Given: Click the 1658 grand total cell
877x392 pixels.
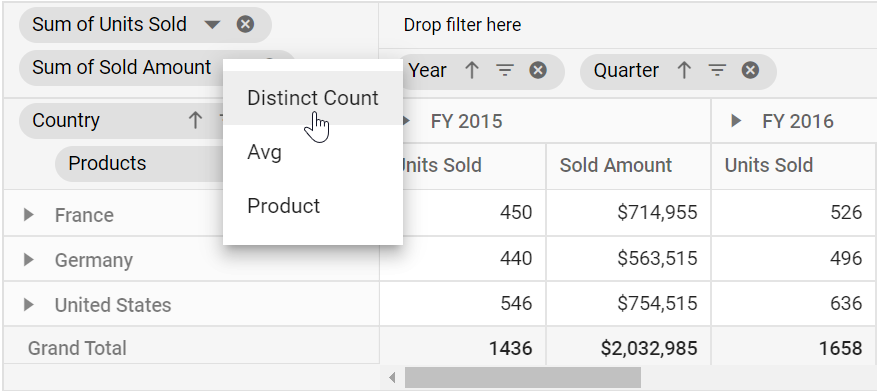Looking at the screenshot, I should point(794,347).
